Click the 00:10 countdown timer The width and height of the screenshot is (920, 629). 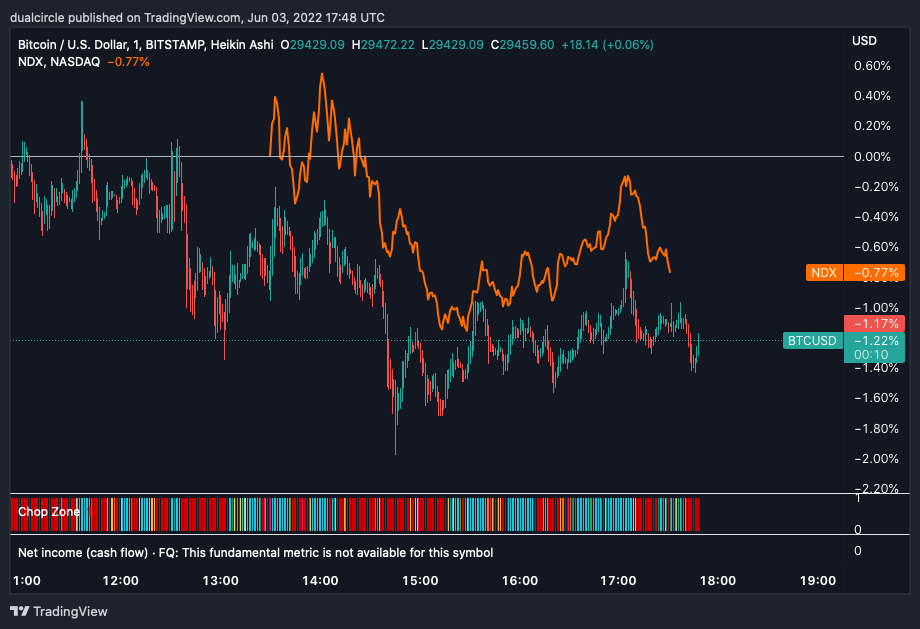871,354
